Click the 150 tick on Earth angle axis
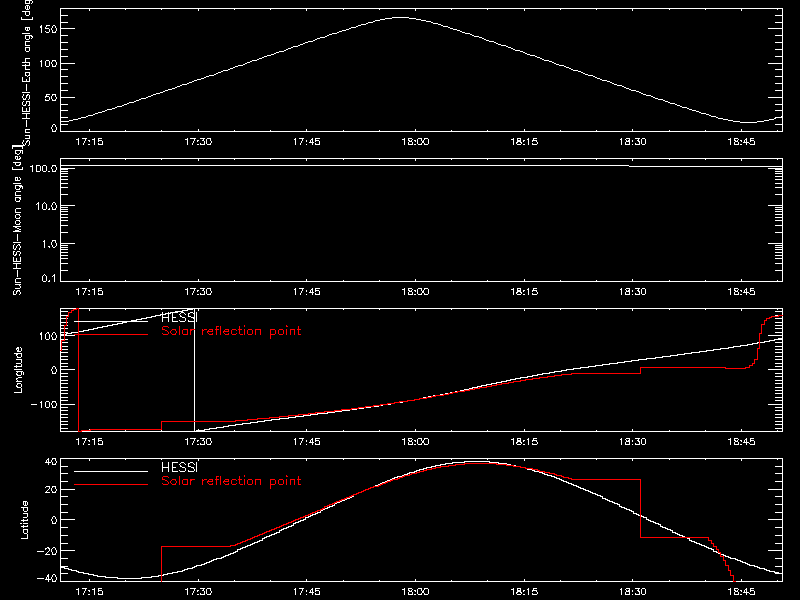The width and height of the screenshot is (800, 600). pos(48,29)
